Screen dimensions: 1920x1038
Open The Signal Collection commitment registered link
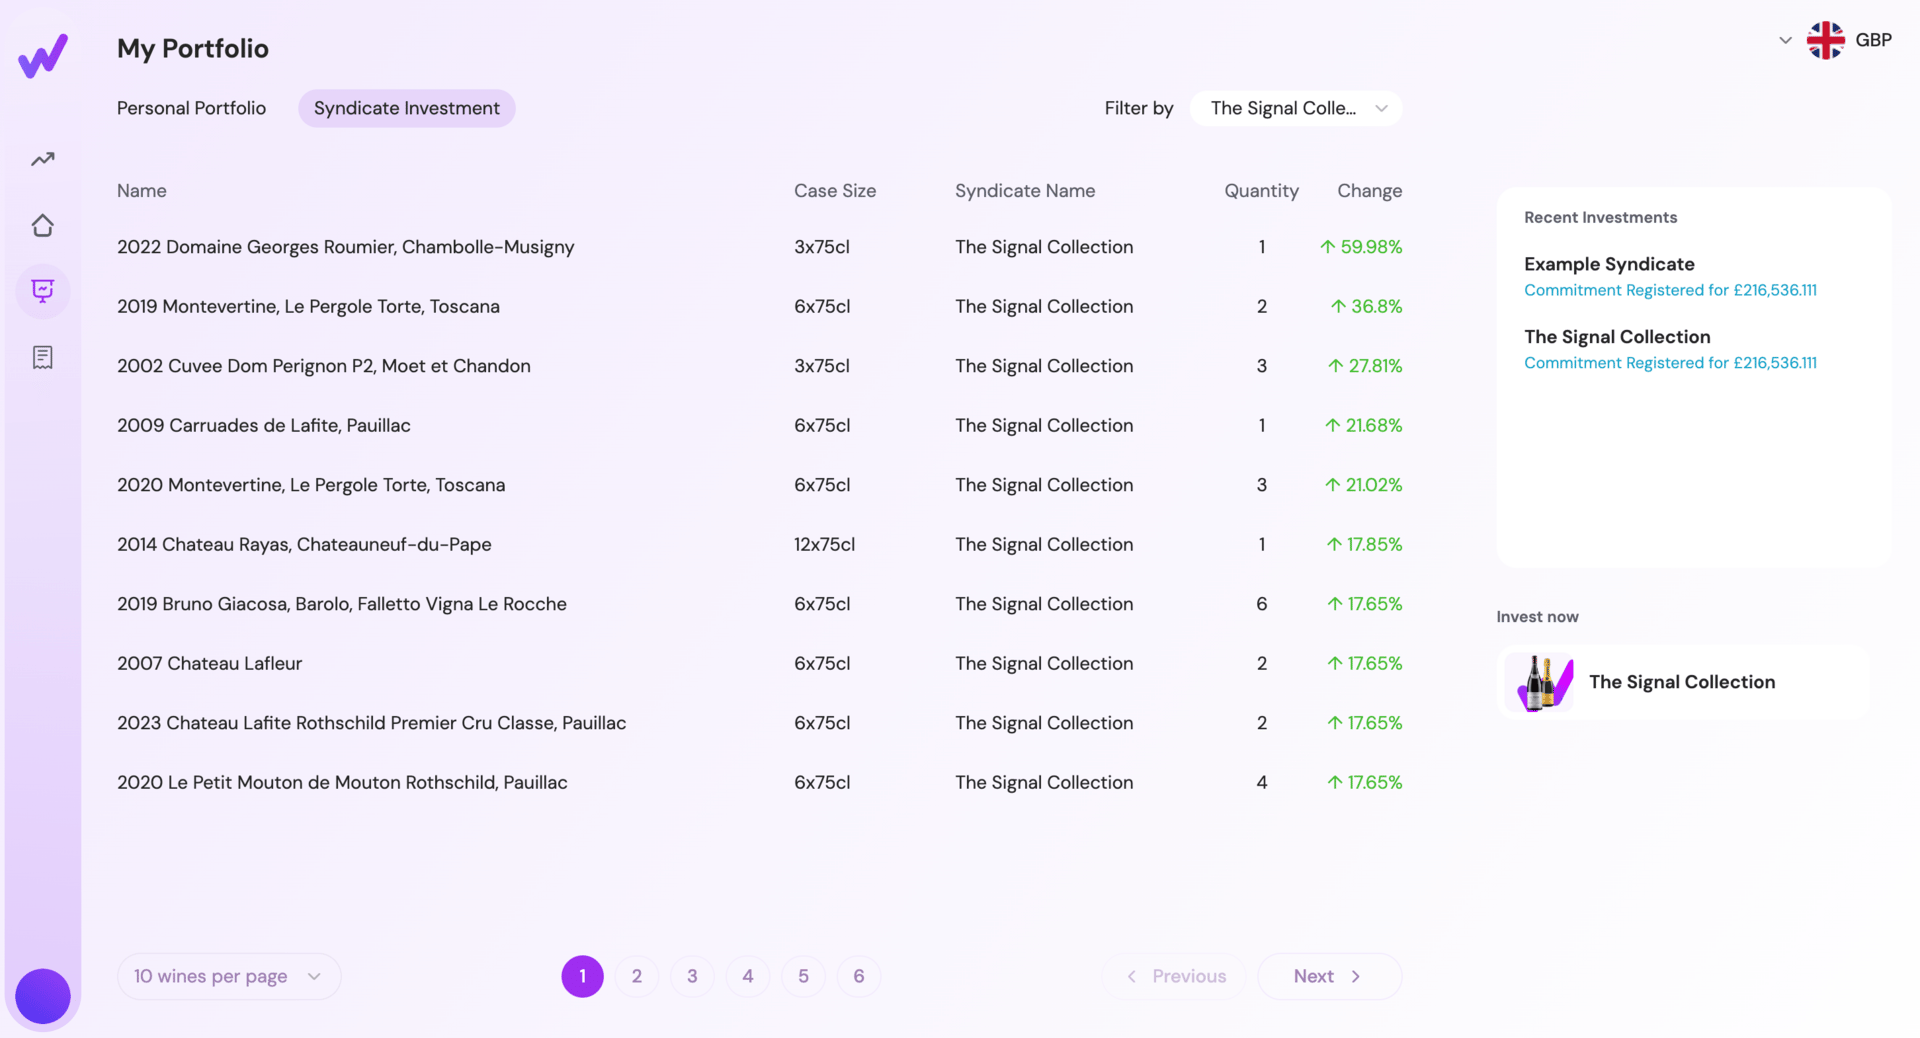coord(1670,363)
